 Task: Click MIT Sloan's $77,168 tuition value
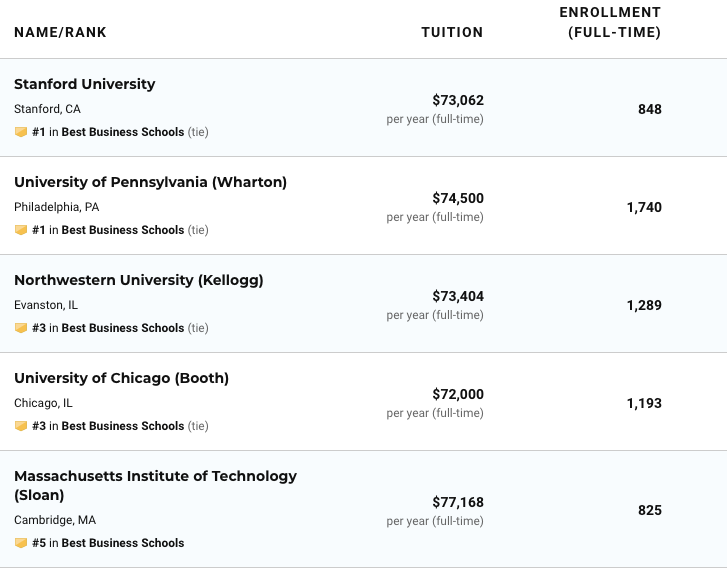[458, 501]
